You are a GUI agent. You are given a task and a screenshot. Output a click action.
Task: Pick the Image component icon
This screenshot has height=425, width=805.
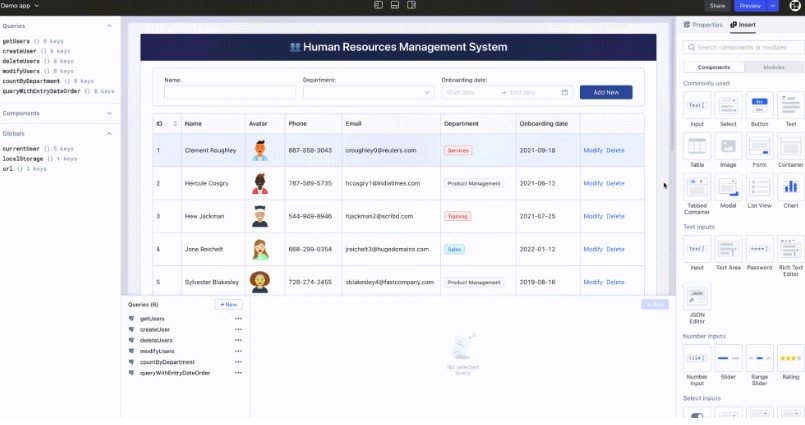point(728,146)
